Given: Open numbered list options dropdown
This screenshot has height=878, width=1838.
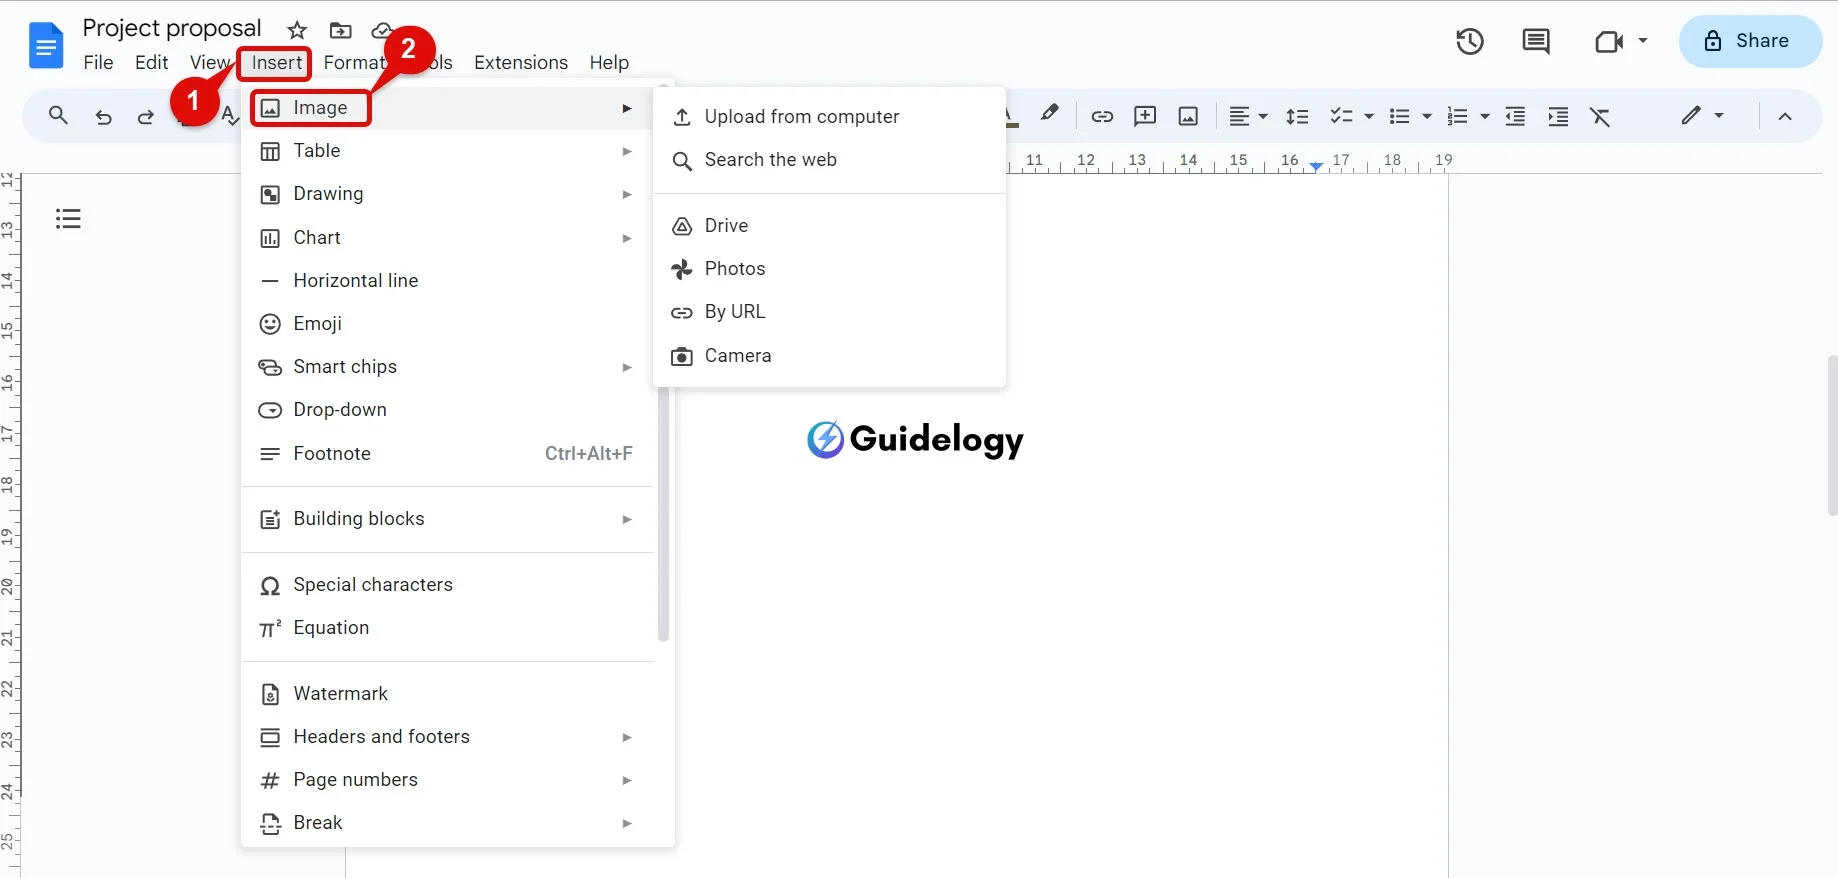Looking at the screenshot, I should pos(1485,117).
